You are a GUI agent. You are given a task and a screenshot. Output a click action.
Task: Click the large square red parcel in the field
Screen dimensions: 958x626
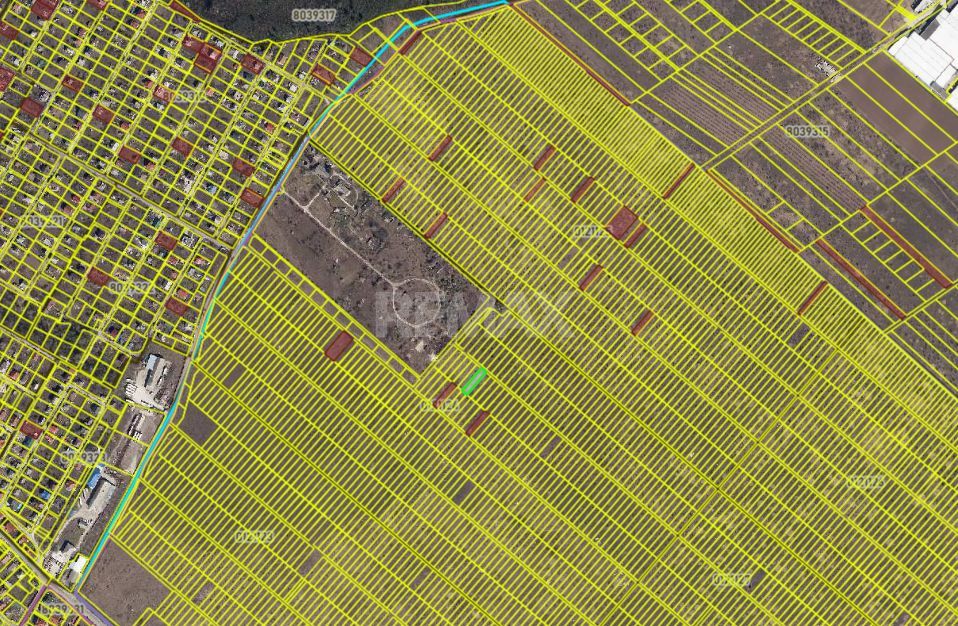coord(622,222)
